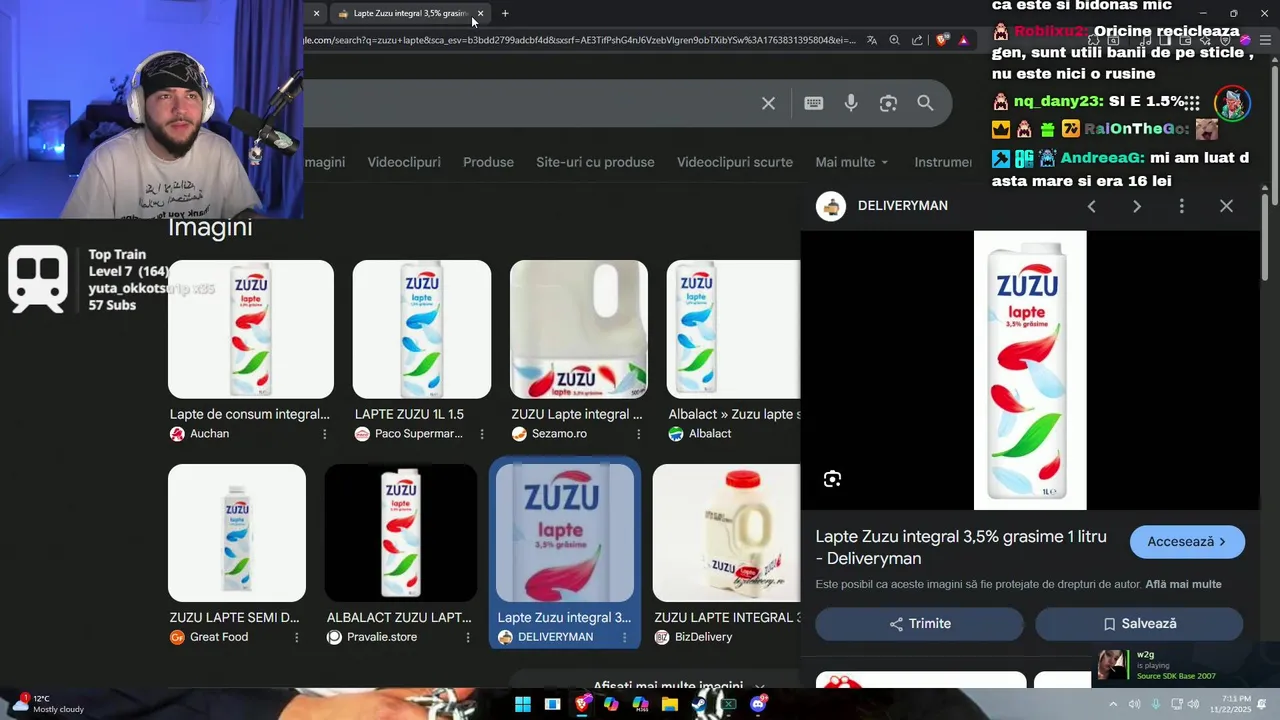Open Discord from taskbar

pyautogui.click(x=758, y=704)
